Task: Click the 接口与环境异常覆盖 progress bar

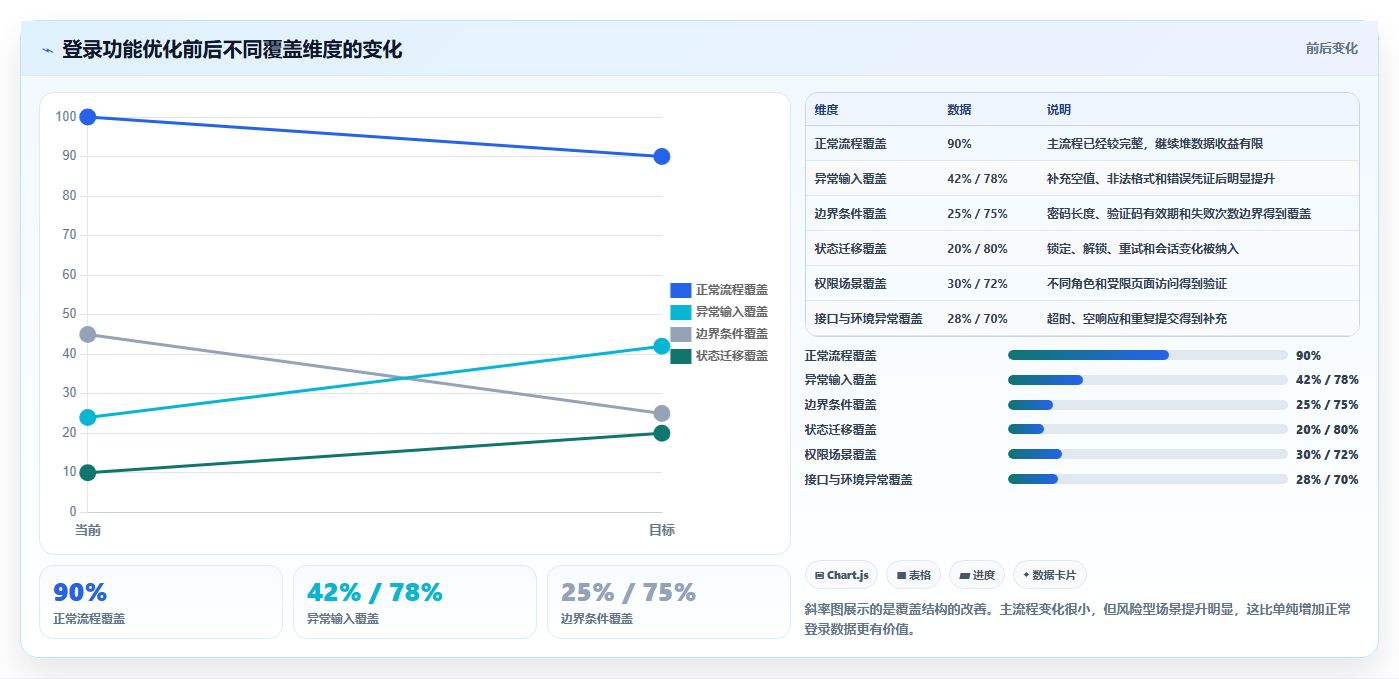Action: (x=1148, y=479)
